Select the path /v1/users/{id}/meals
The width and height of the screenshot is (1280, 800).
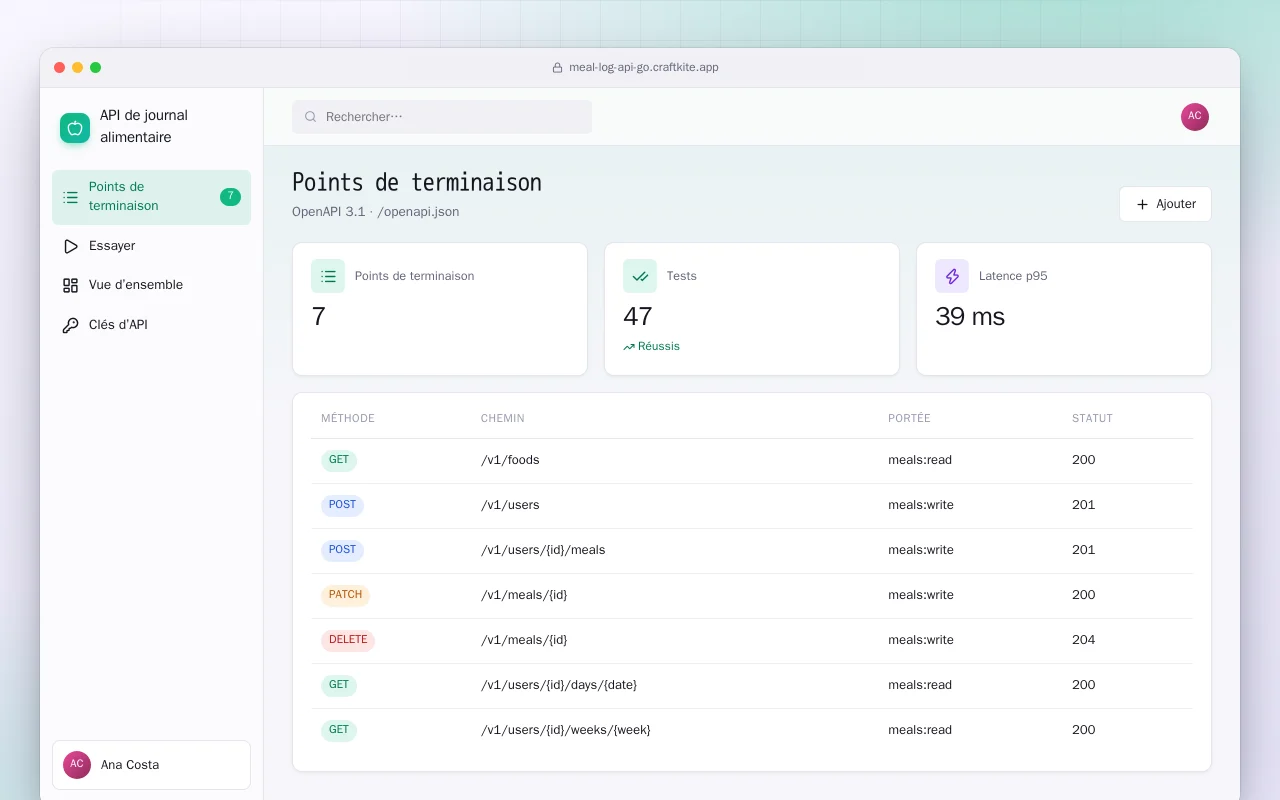pos(543,551)
